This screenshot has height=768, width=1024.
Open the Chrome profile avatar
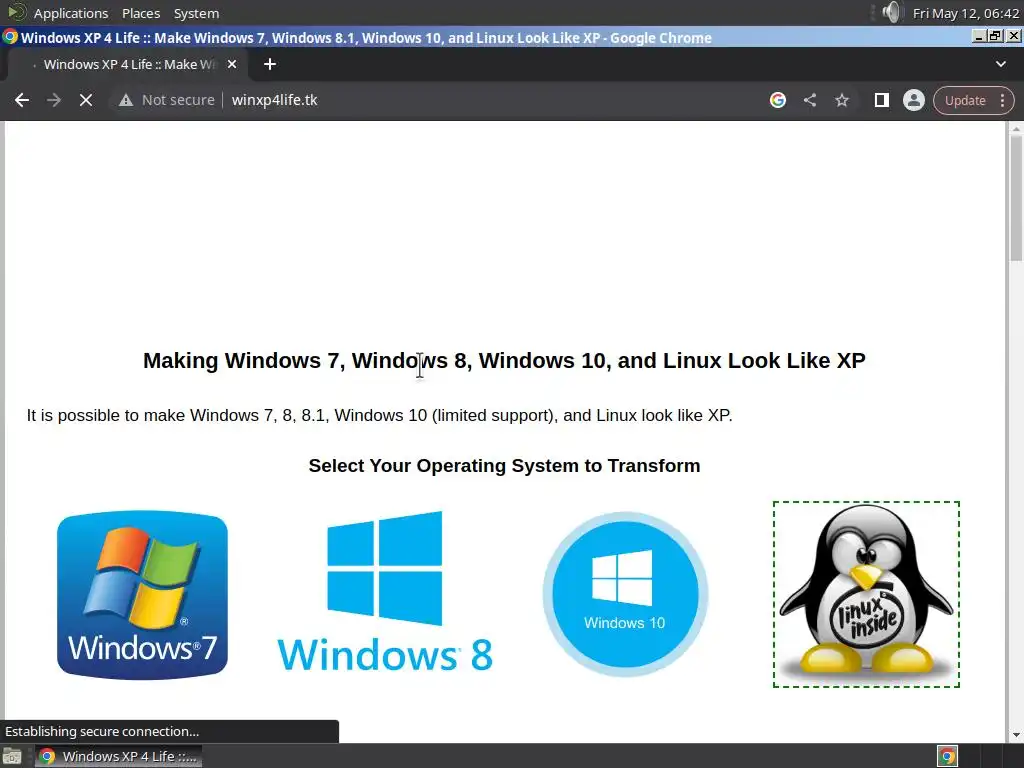(x=914, y=100)
